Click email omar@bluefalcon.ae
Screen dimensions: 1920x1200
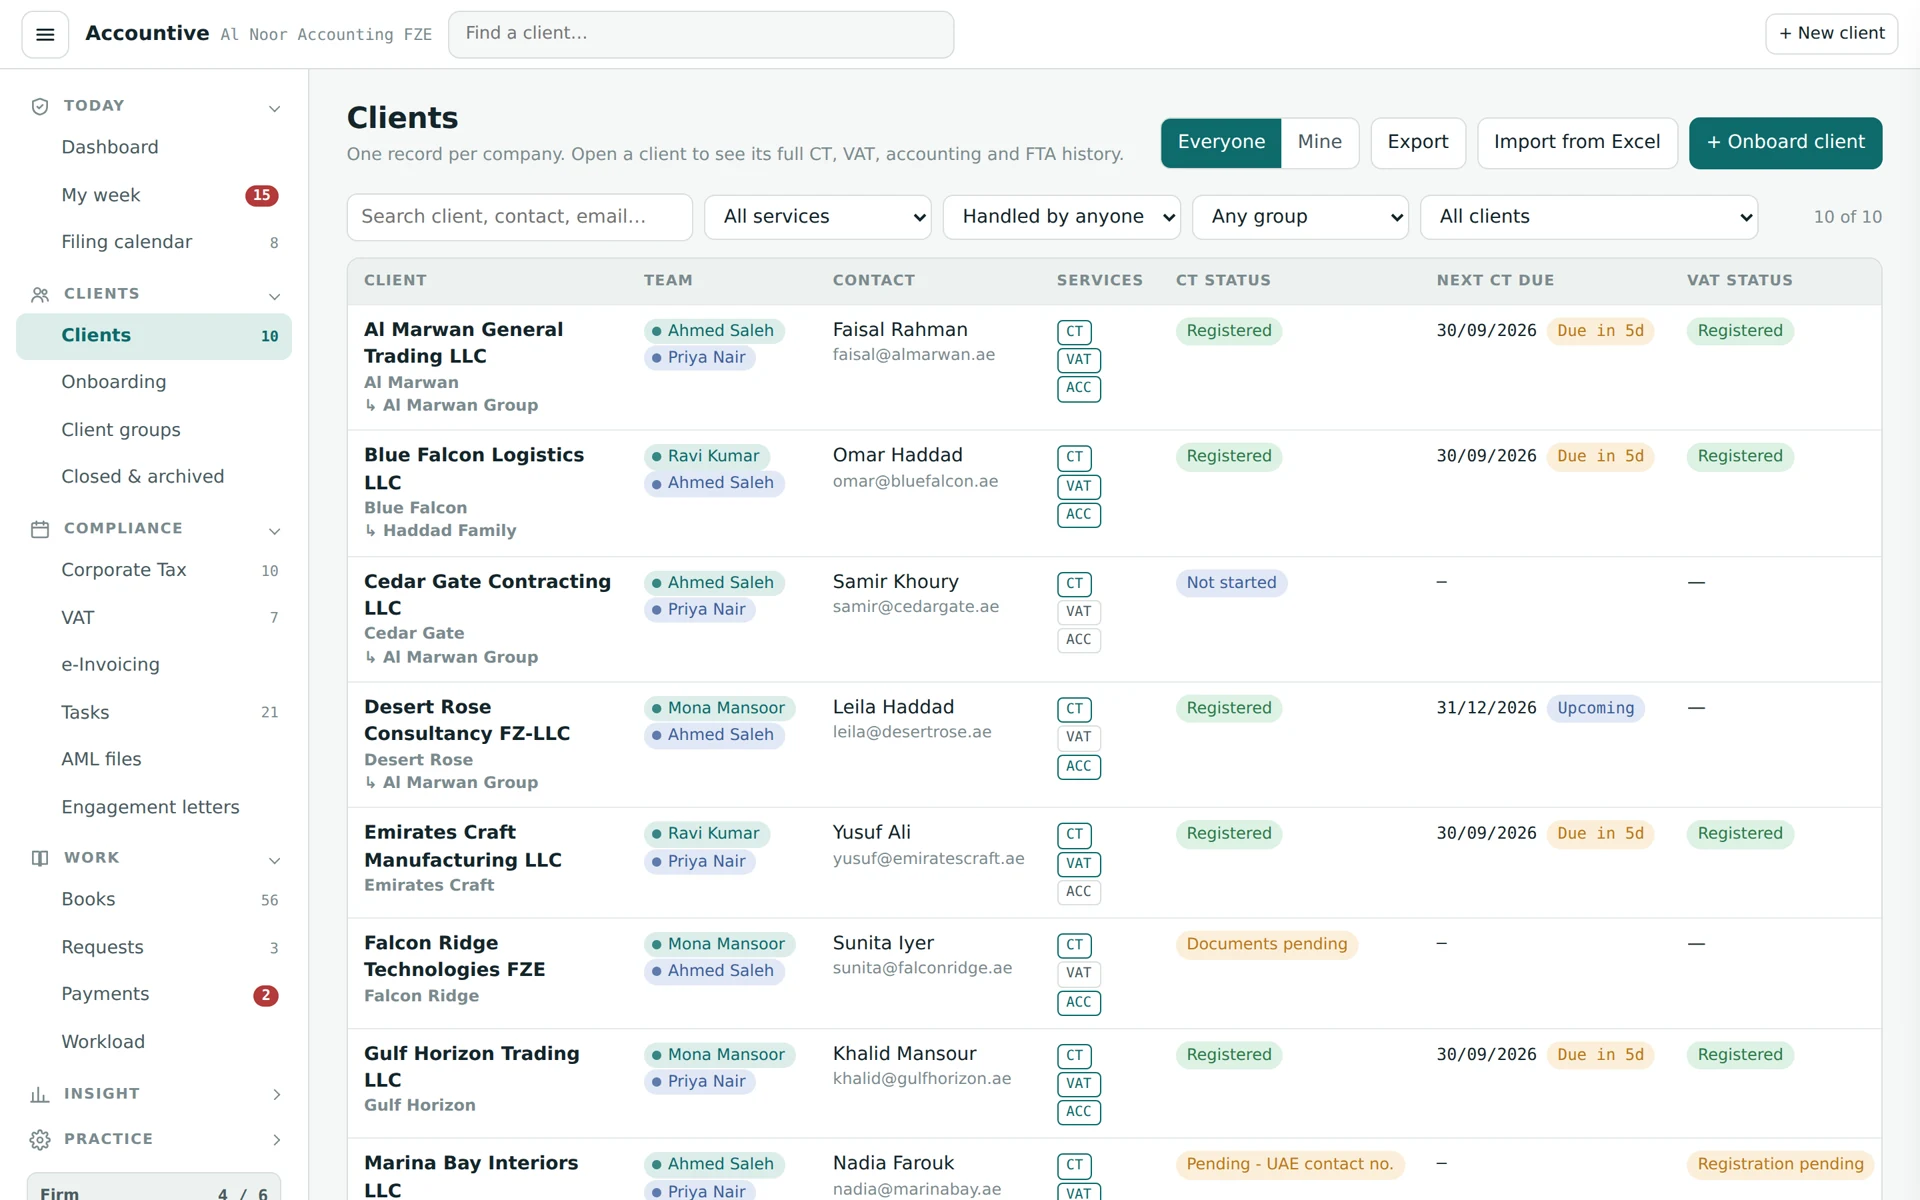click(915, 482)
